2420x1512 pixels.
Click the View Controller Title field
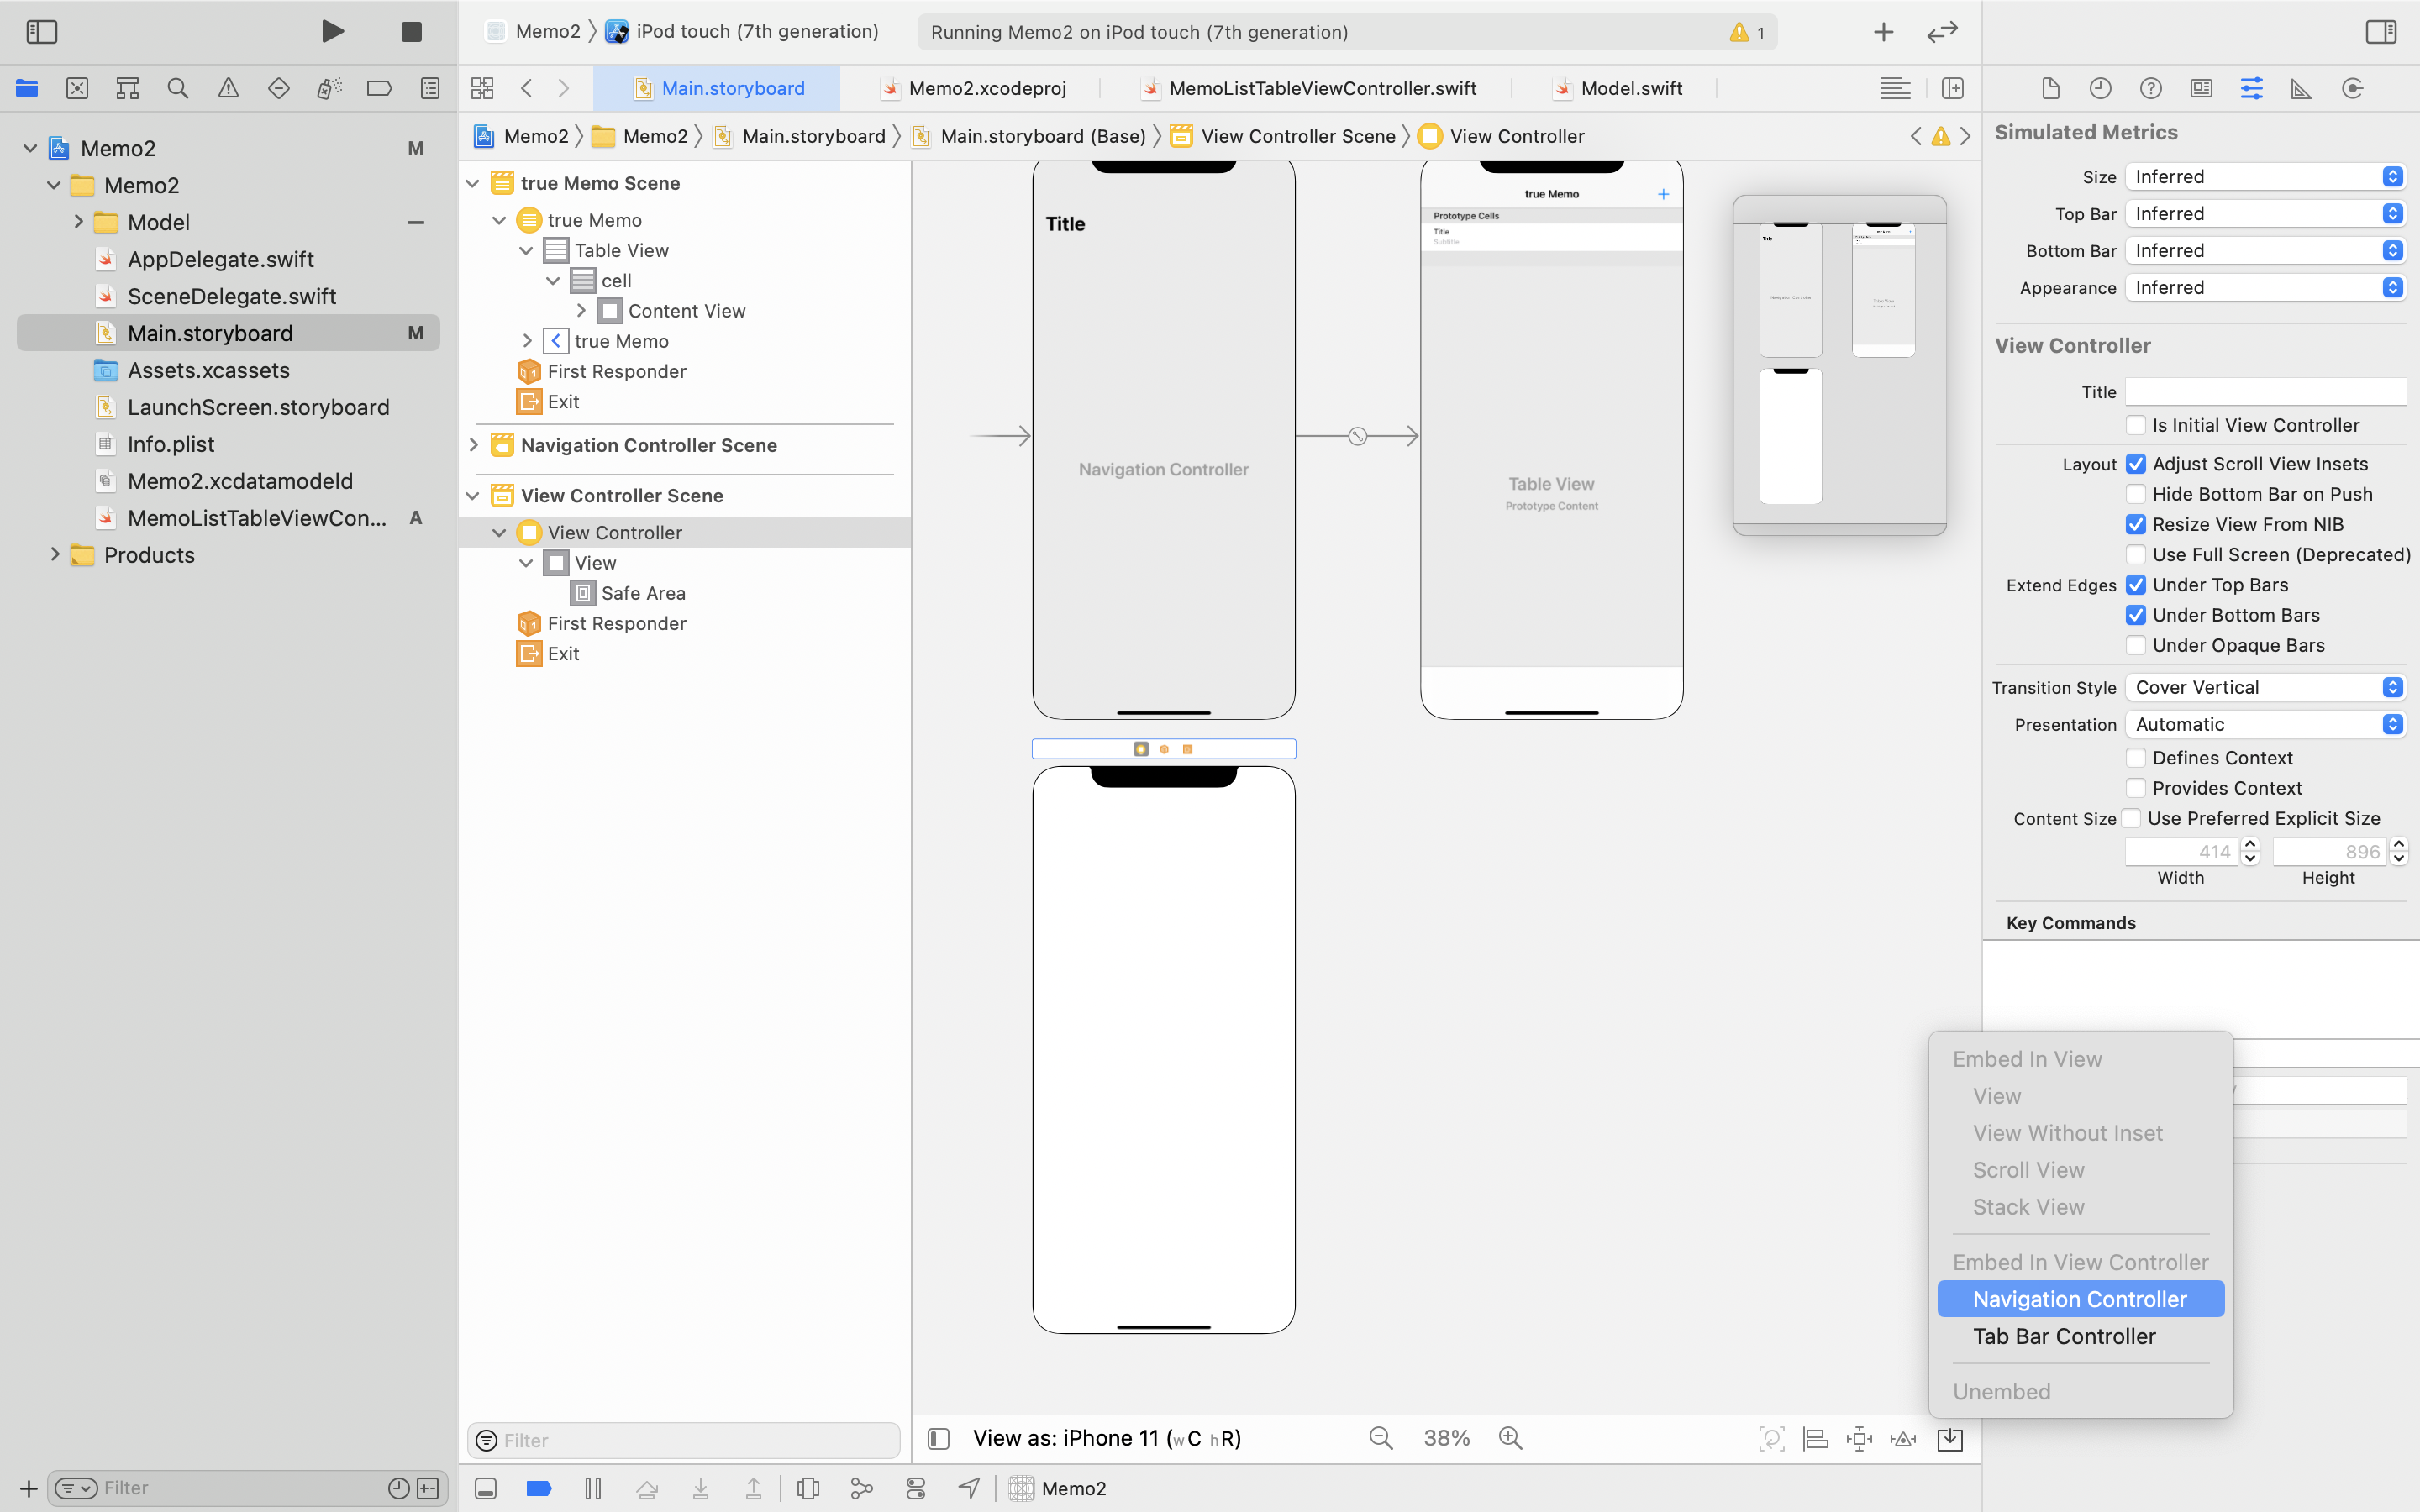point(2265,392)
